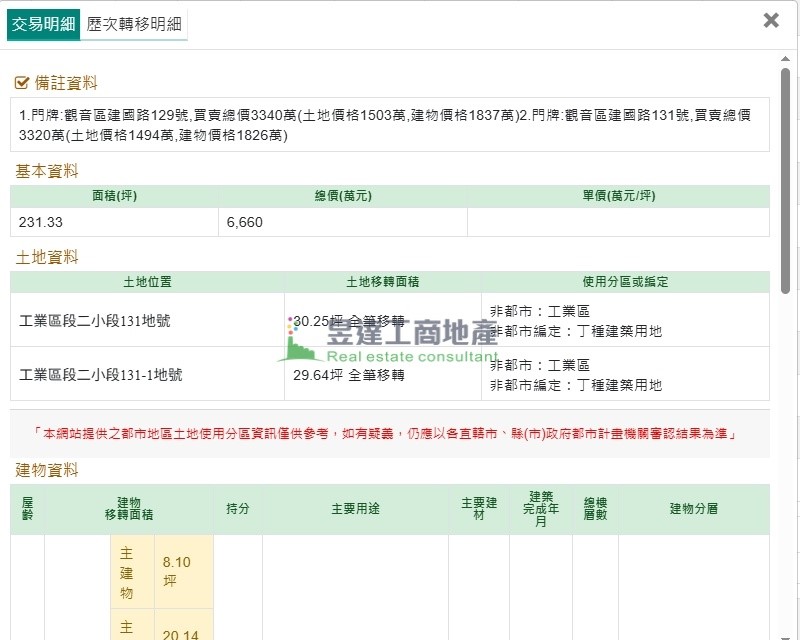This screenshot has width=800, height=640.
Task: Click the 建築完成年月 column header
Action: (540, 509)
